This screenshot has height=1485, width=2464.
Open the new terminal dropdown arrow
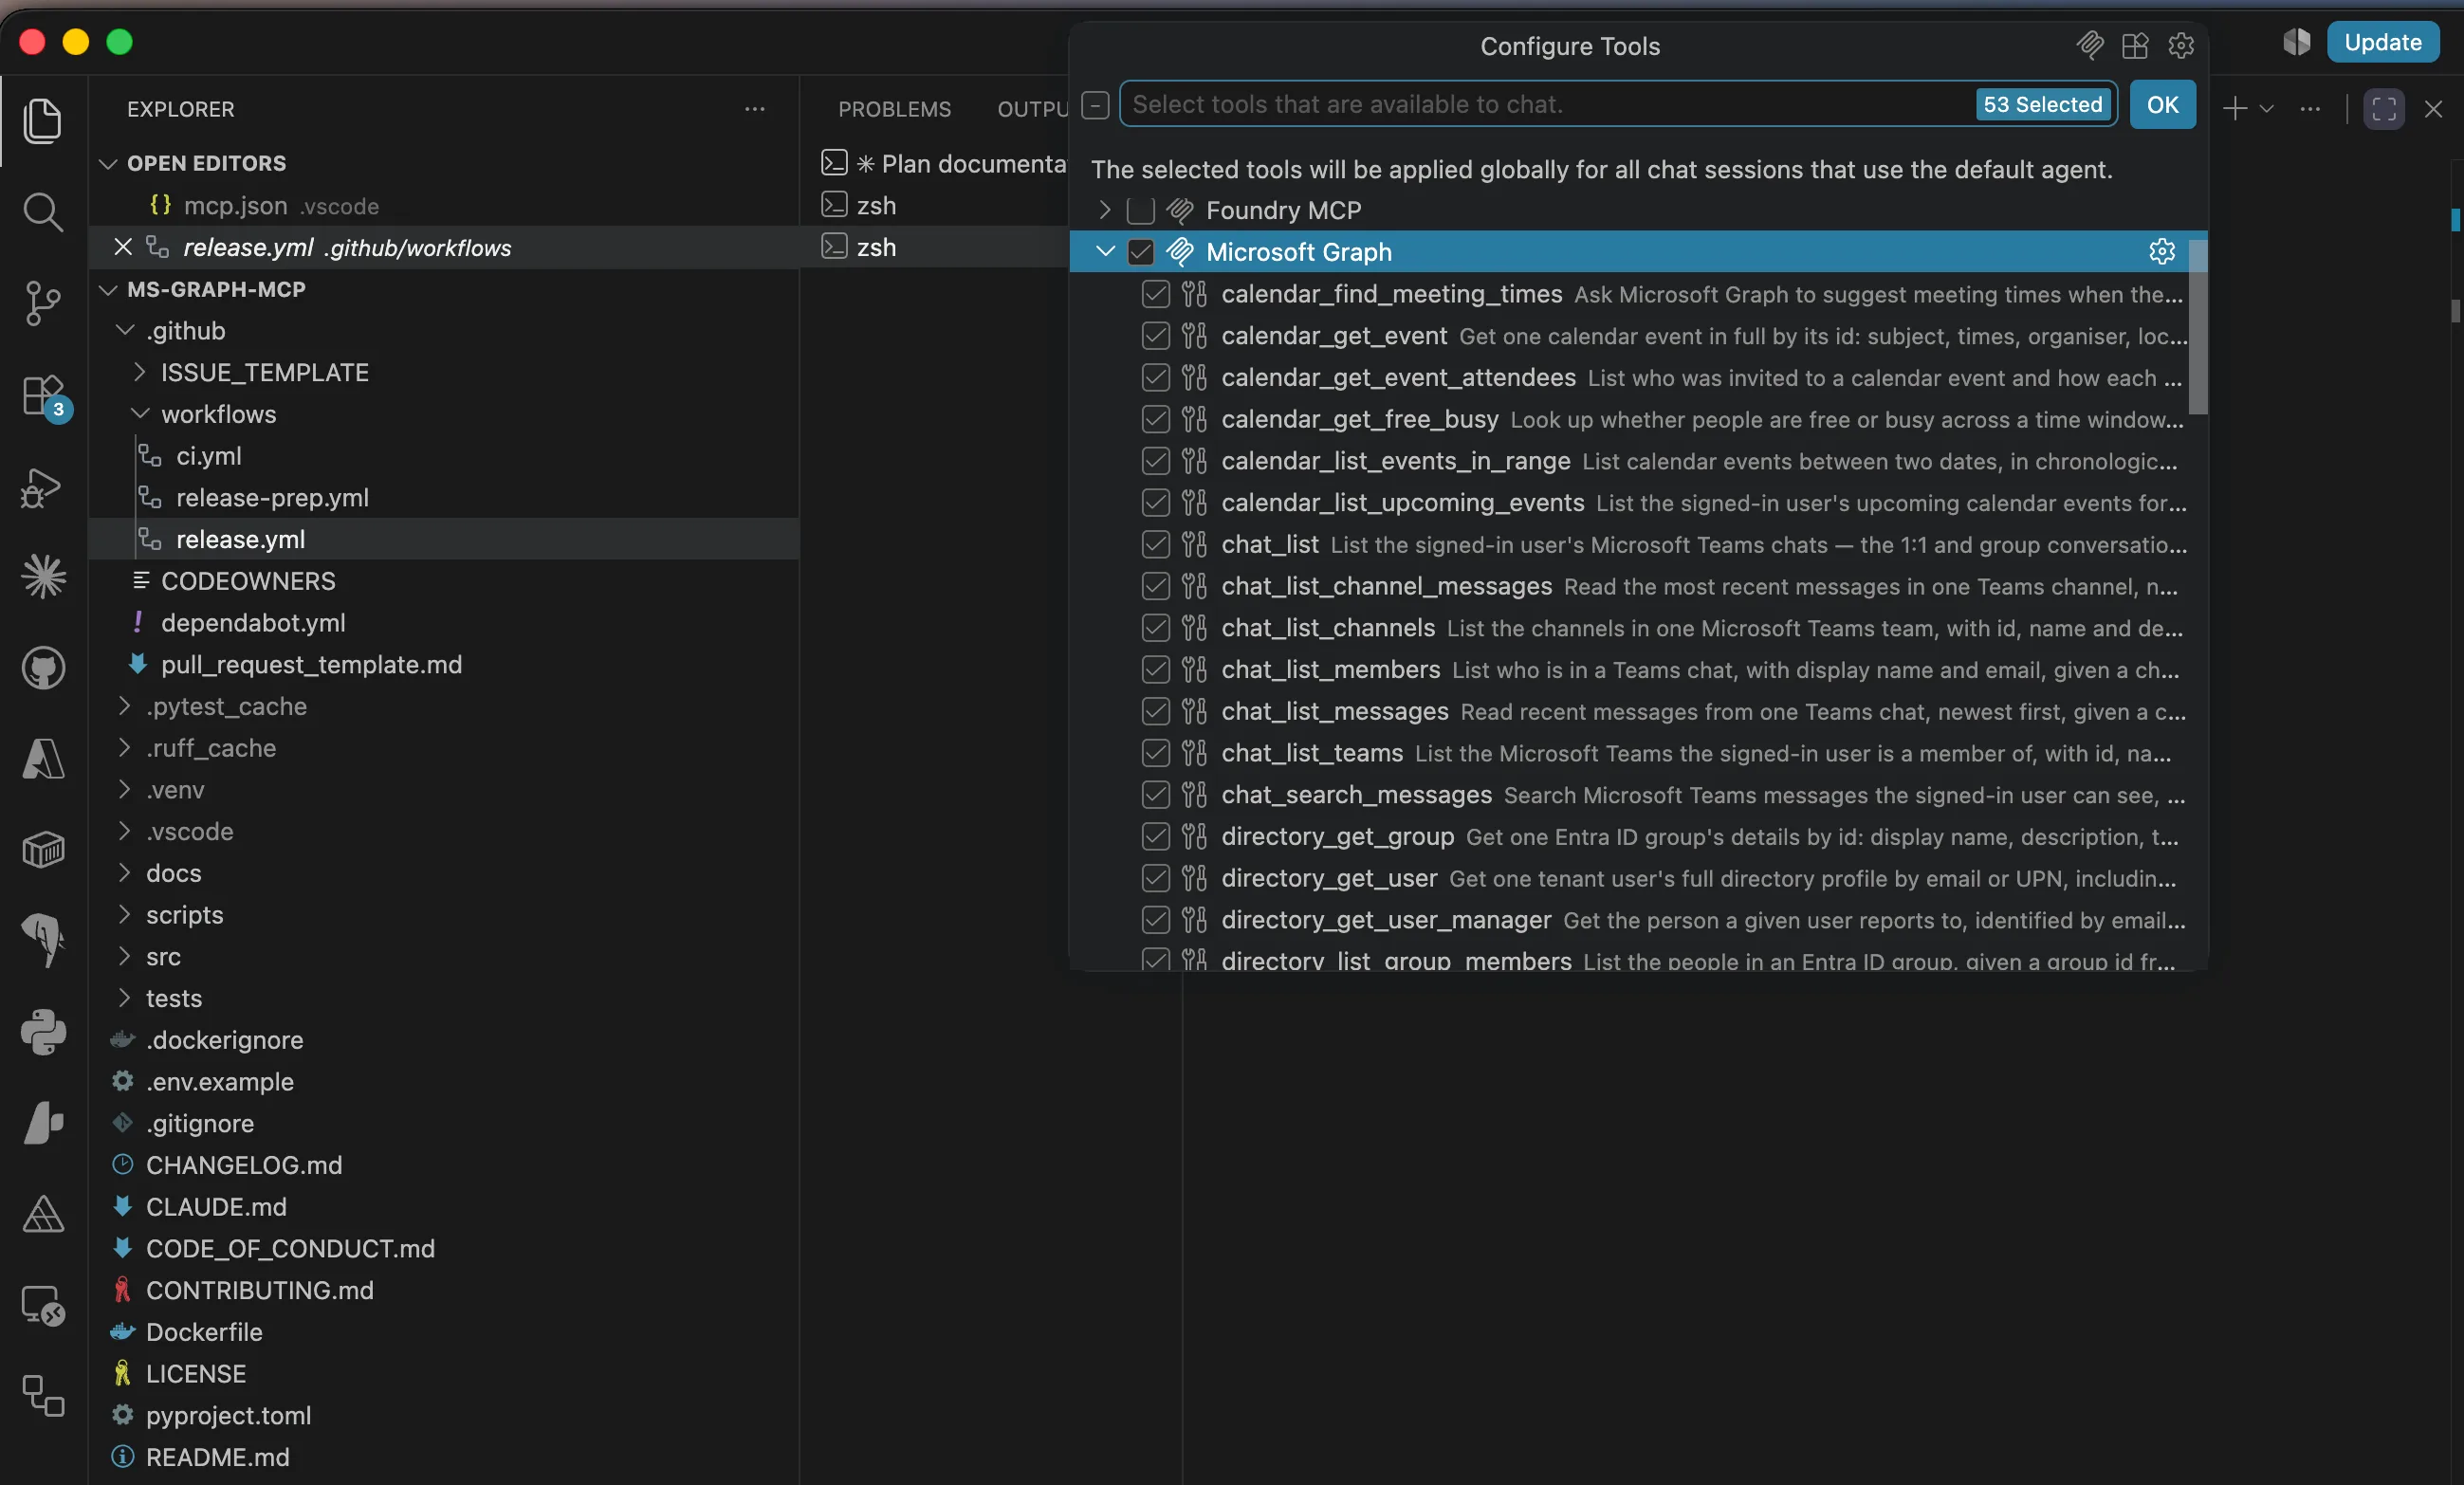[2266, 108]
